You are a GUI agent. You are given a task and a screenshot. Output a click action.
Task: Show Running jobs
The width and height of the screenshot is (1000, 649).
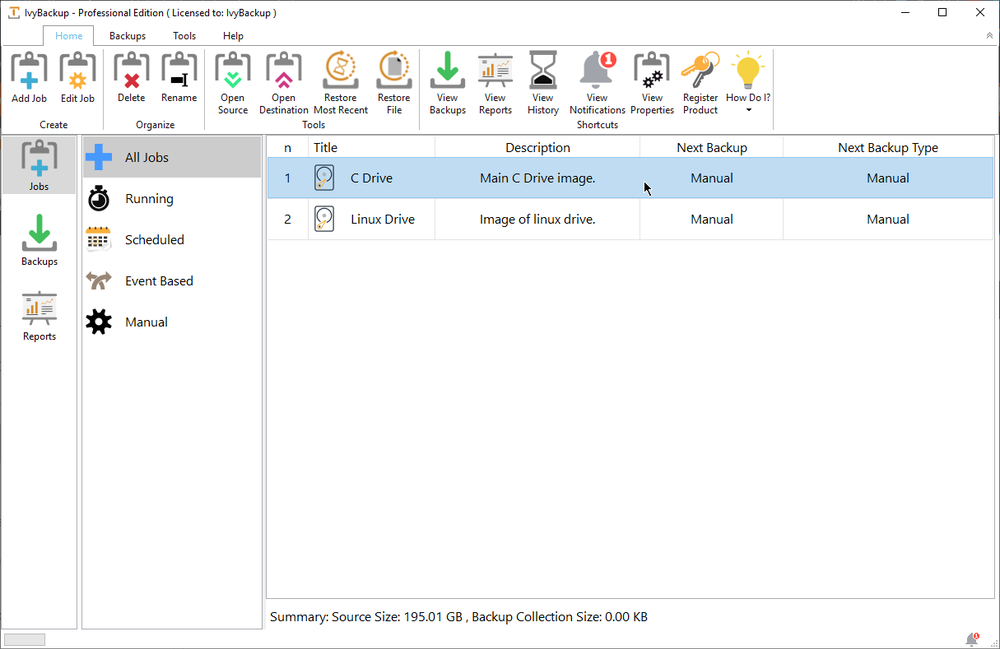point(172,199)
